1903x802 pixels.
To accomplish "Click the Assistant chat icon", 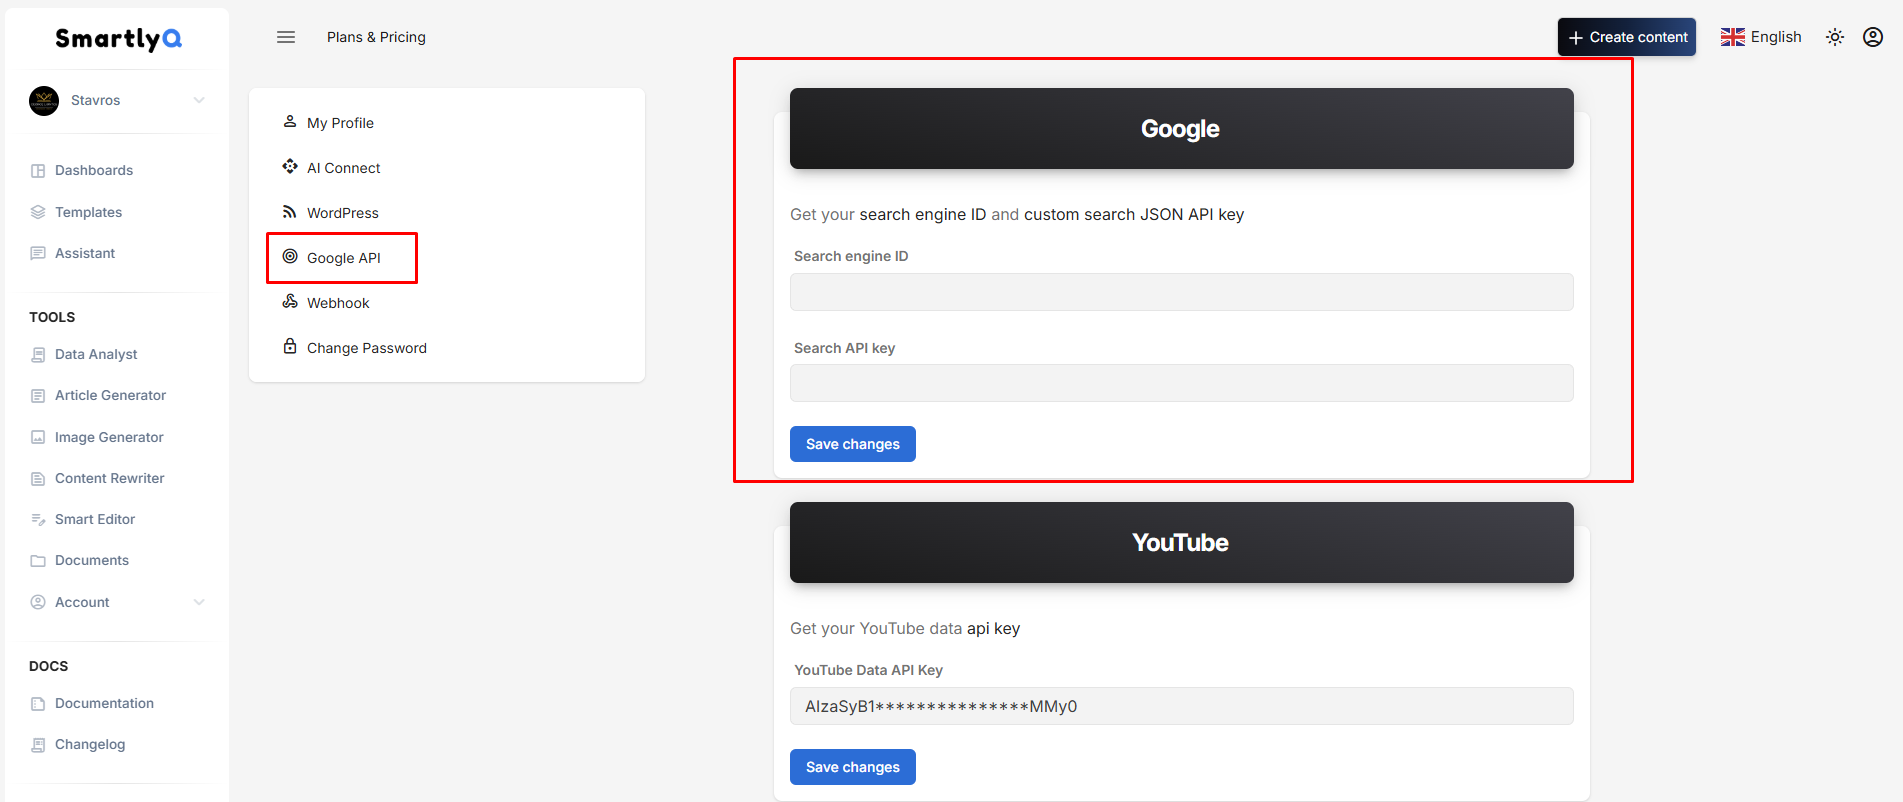I will (x=38, y=254).
